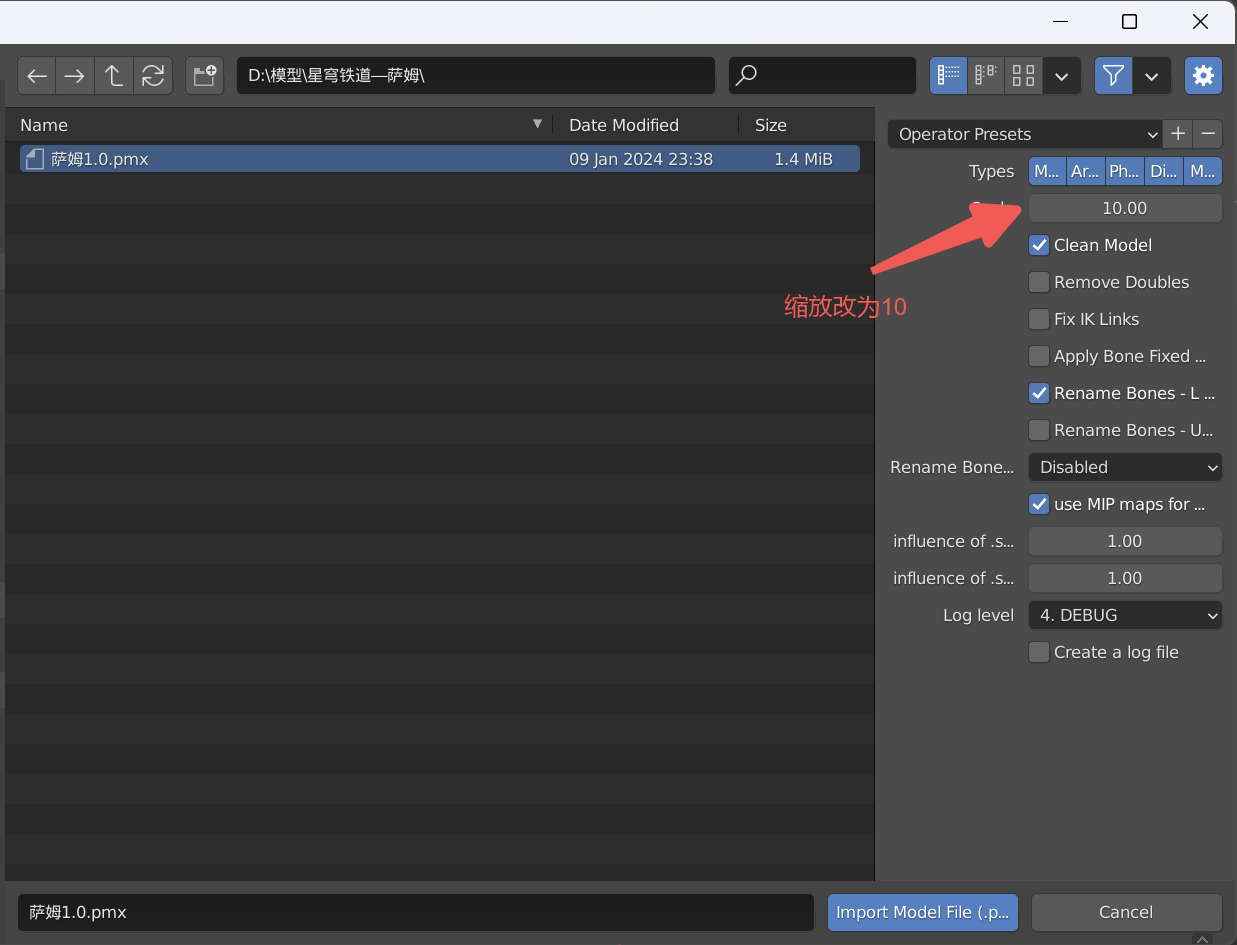Switch to vertical list display mode
The width and height of the screenshot is (1237, 945).
[x=949, y=76]
